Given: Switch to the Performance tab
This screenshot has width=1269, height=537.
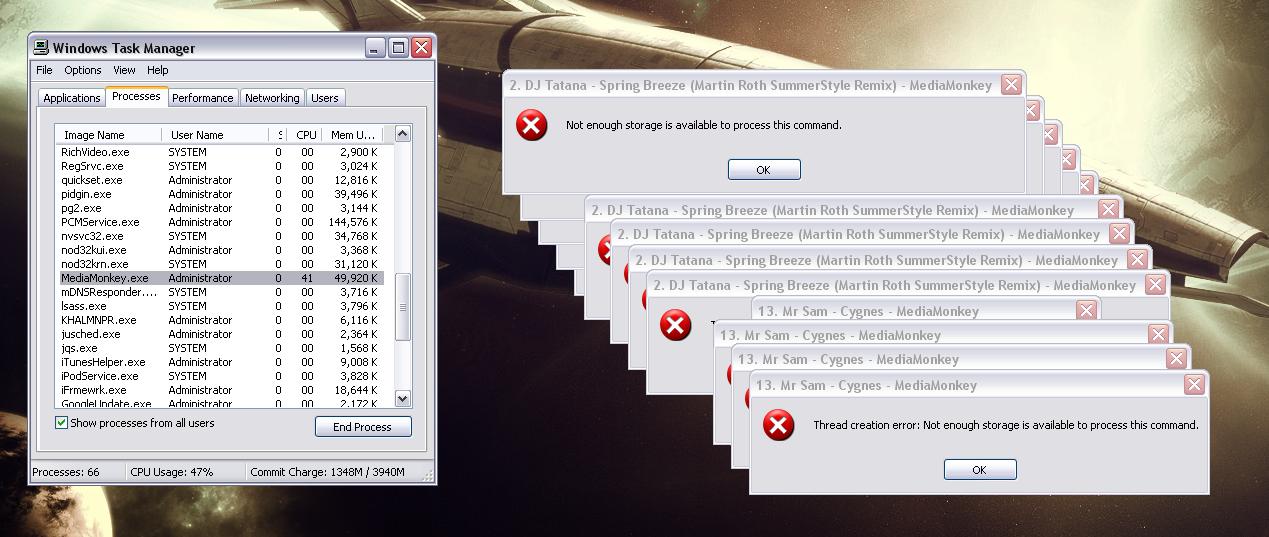Looking at the screenshot, I should pos(202,98).
